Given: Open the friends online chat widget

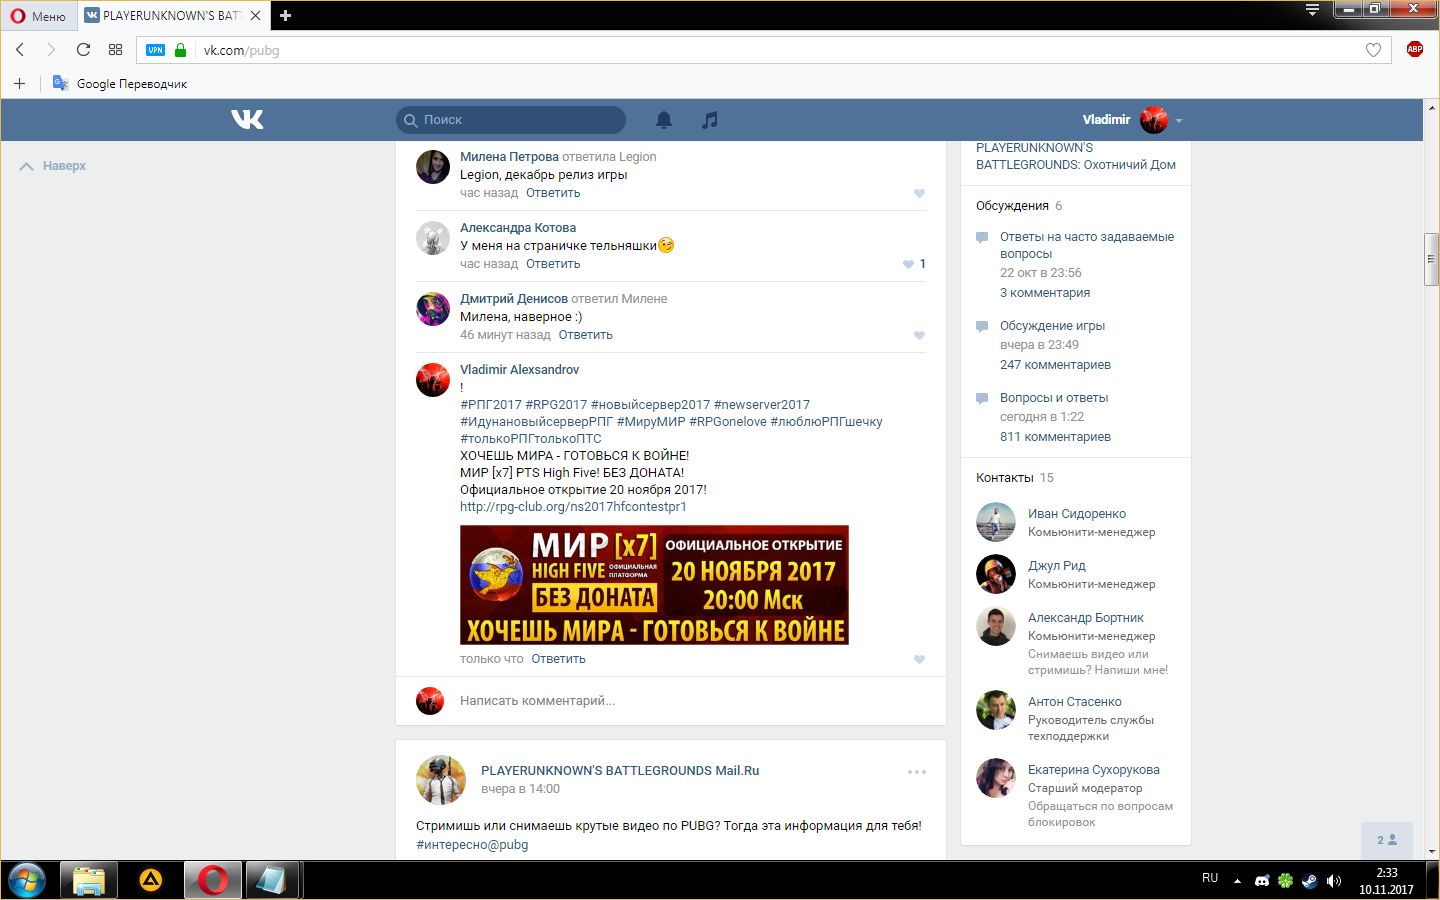Looking at the screenshot, I should [1387, 840].
